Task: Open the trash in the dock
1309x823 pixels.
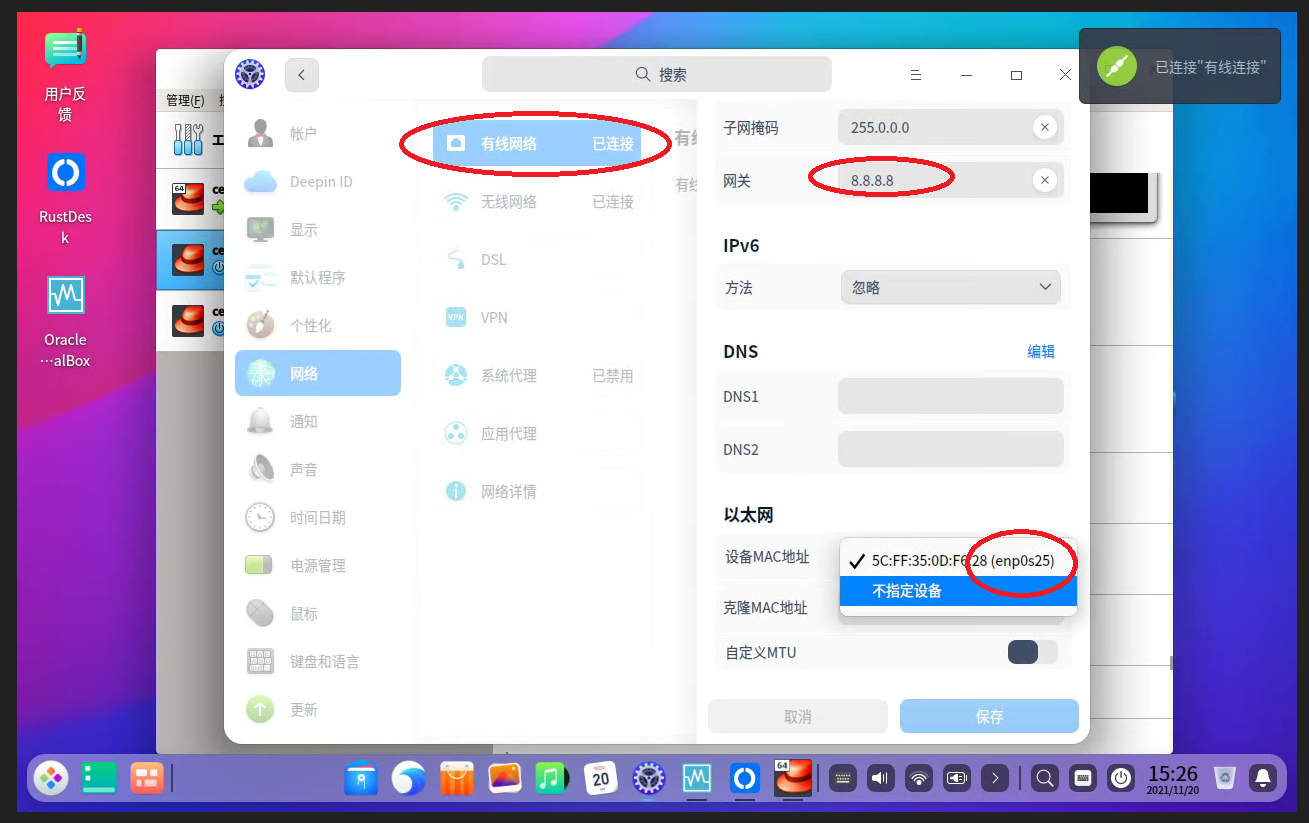Action: tap(1224, 778)
